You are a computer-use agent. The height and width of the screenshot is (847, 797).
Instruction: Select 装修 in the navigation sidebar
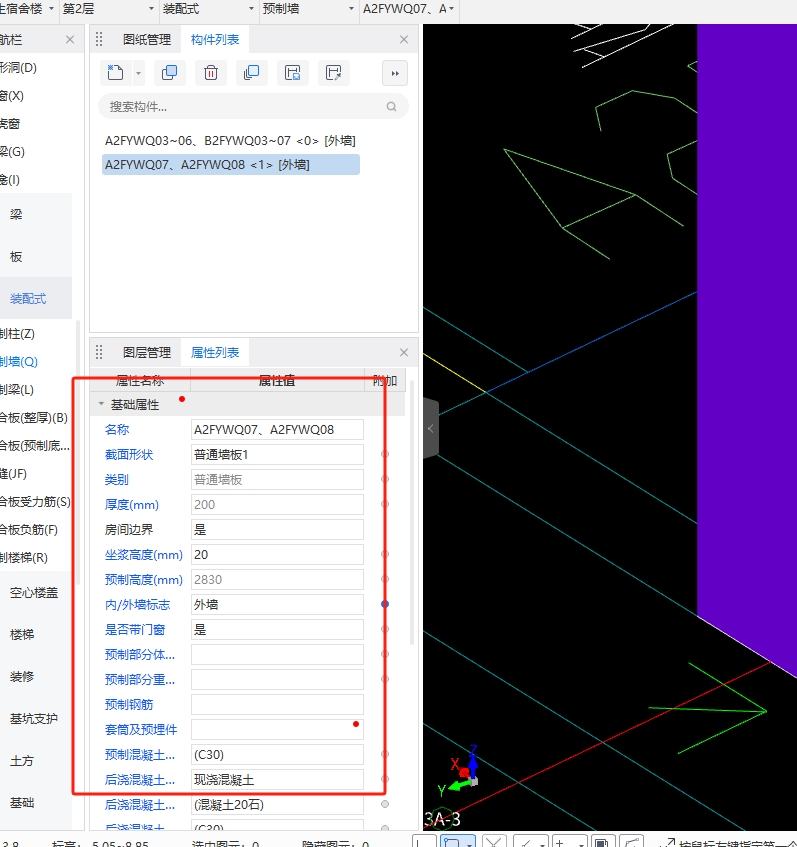click(22, 677)
